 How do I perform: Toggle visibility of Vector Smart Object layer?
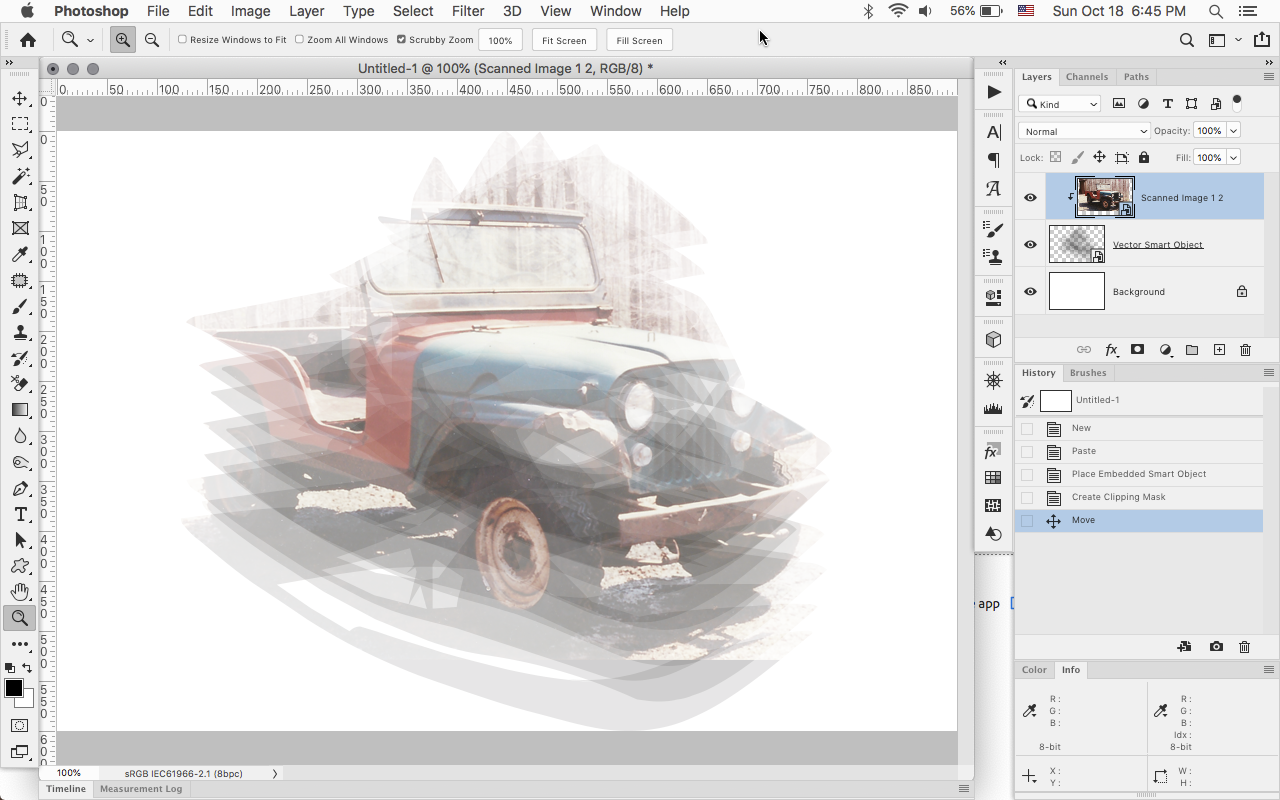pos(1029,244)
